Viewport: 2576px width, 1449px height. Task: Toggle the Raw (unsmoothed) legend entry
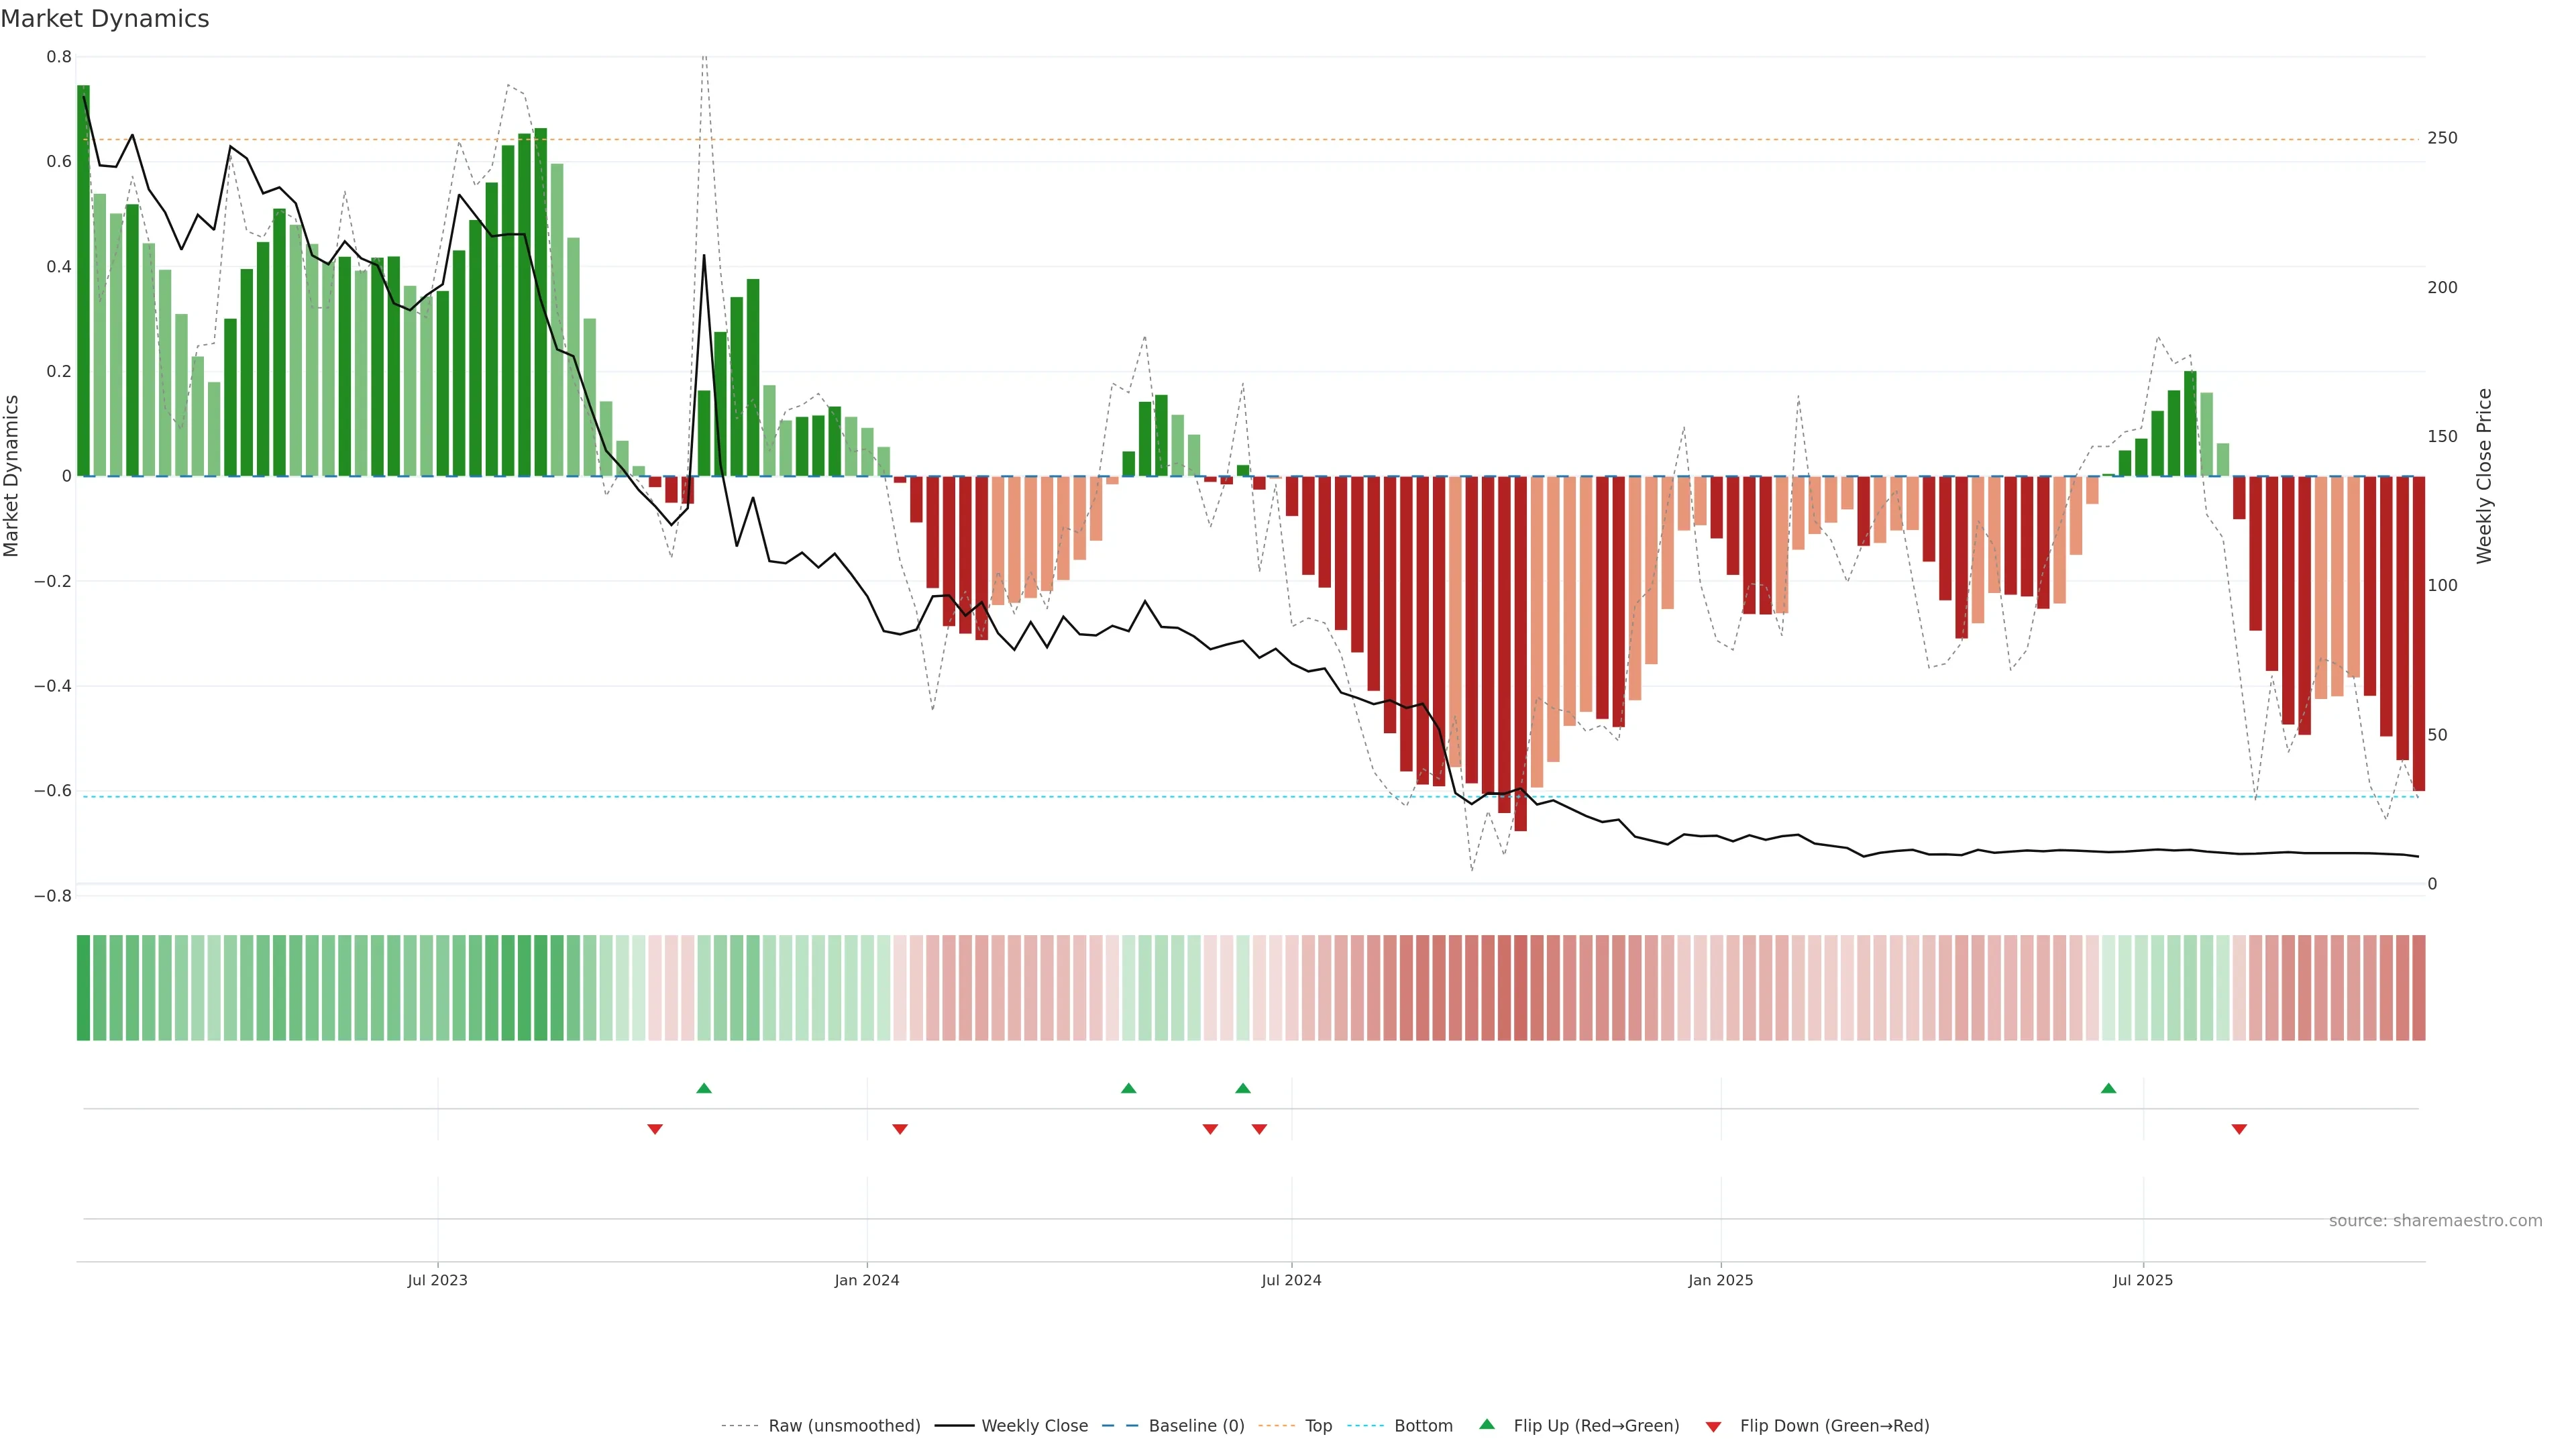pyautogui.click(x=844, y=1426)
